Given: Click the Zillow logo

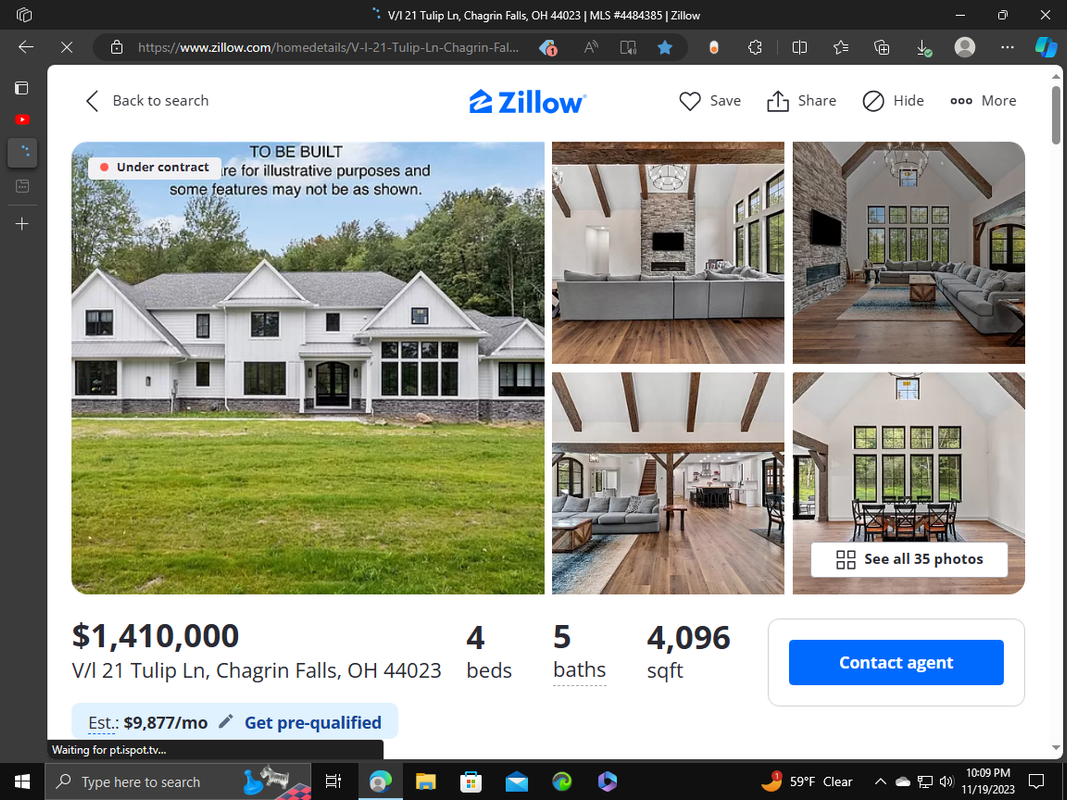Looking at the screenshot, I should (527, 102).
